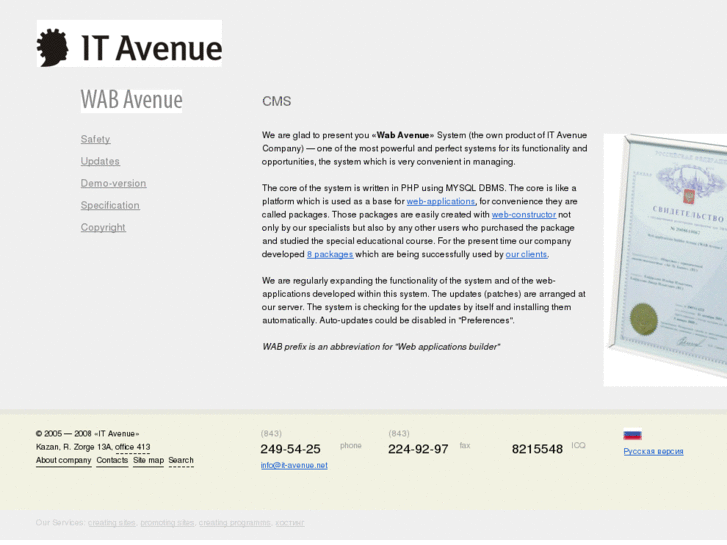Click the certificate image thumbnail
Viewport: 727px width, 545px height.
click(665, 260)
